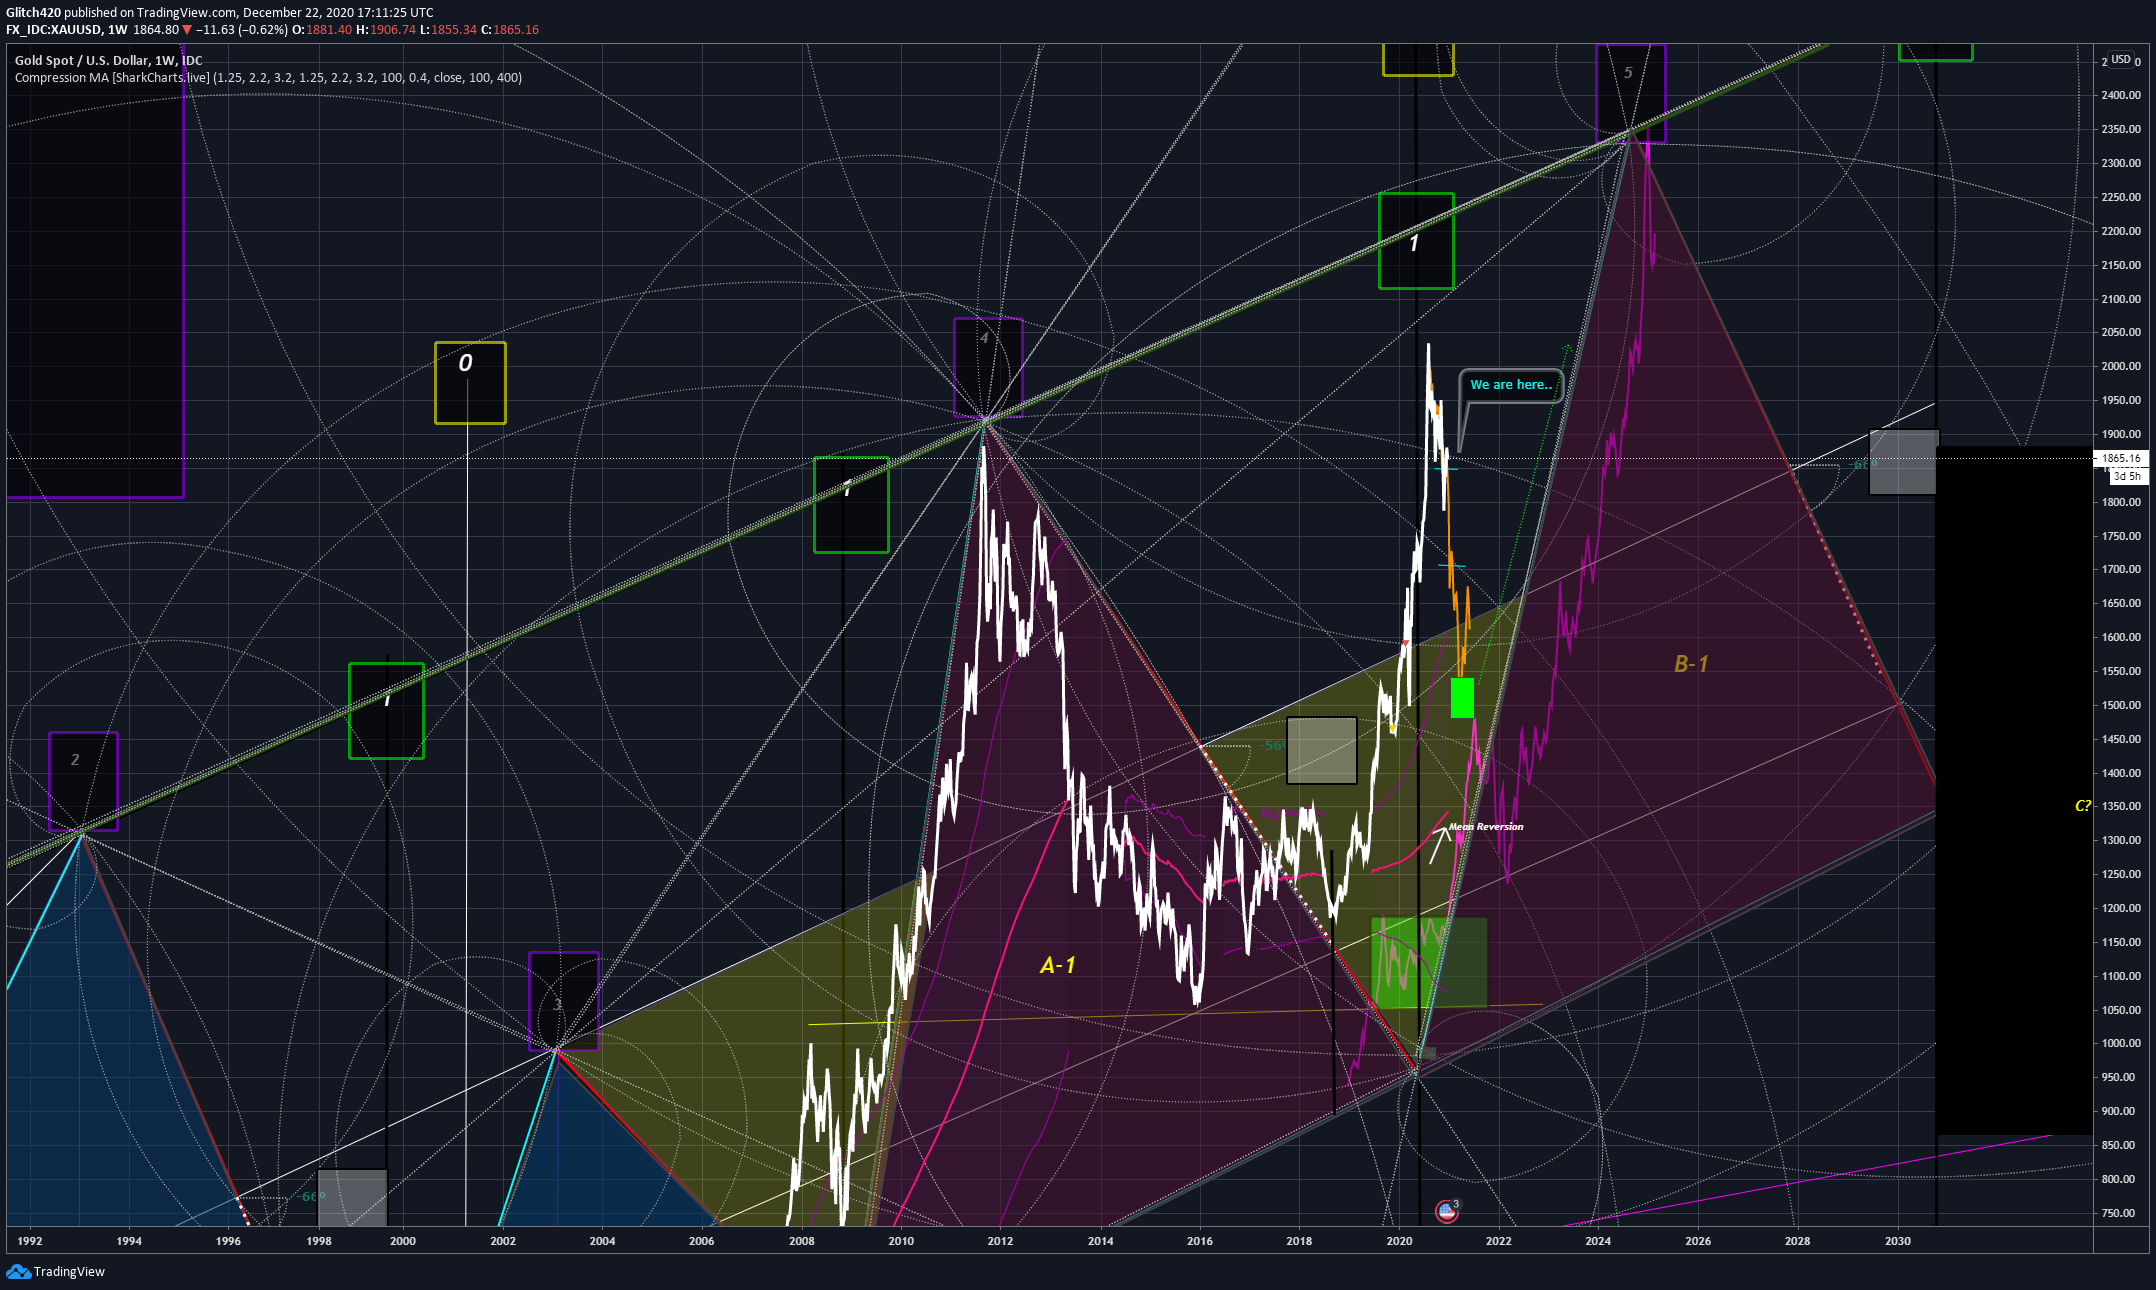This screenshot has height=1290, width=2156.
Task: Click the current price label 1865.16
Action: (x=2121, y=458)
